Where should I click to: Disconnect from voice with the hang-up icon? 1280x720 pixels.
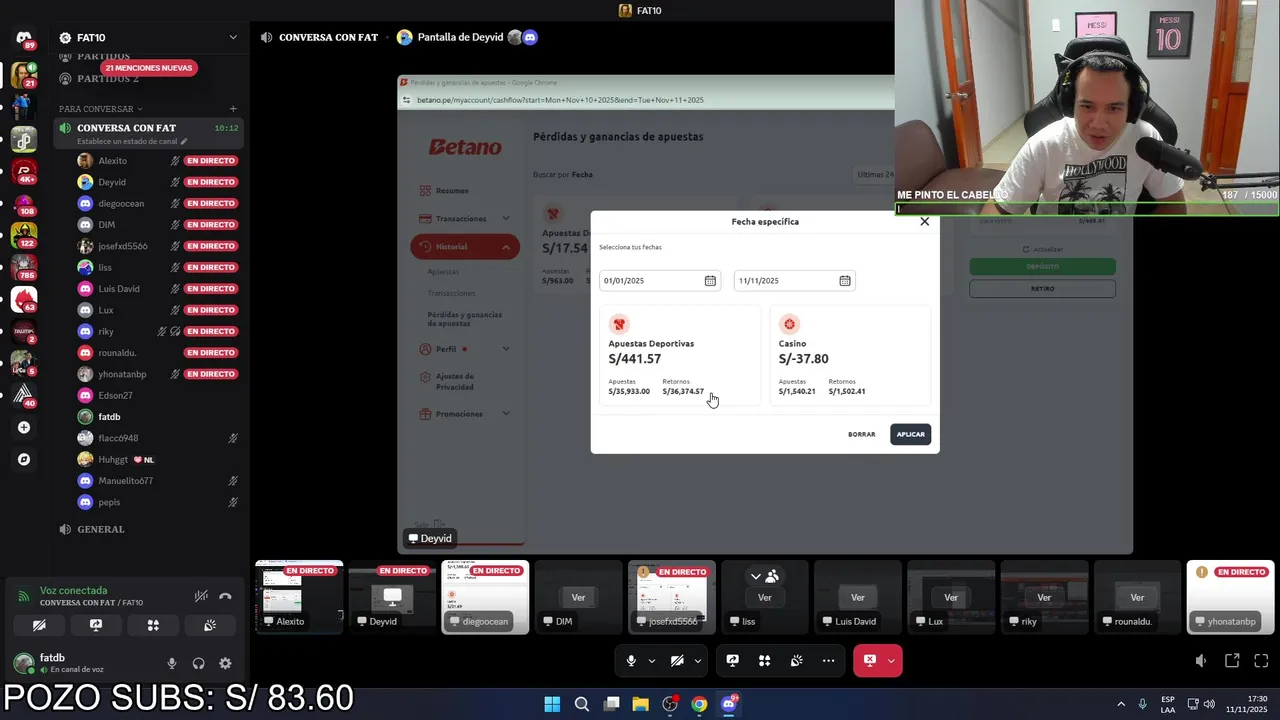coord(225,596)
